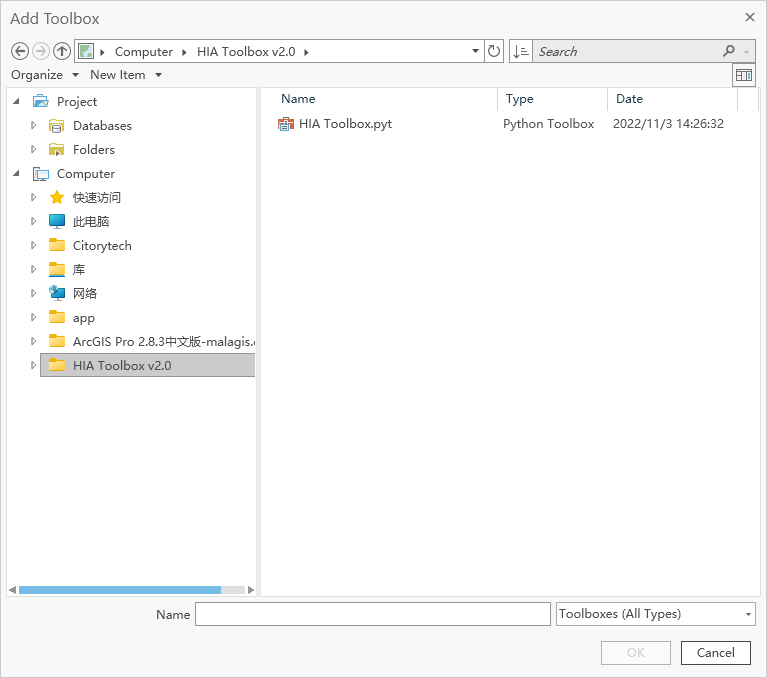Click the Back navigation arrow icon

click(20, 51)
